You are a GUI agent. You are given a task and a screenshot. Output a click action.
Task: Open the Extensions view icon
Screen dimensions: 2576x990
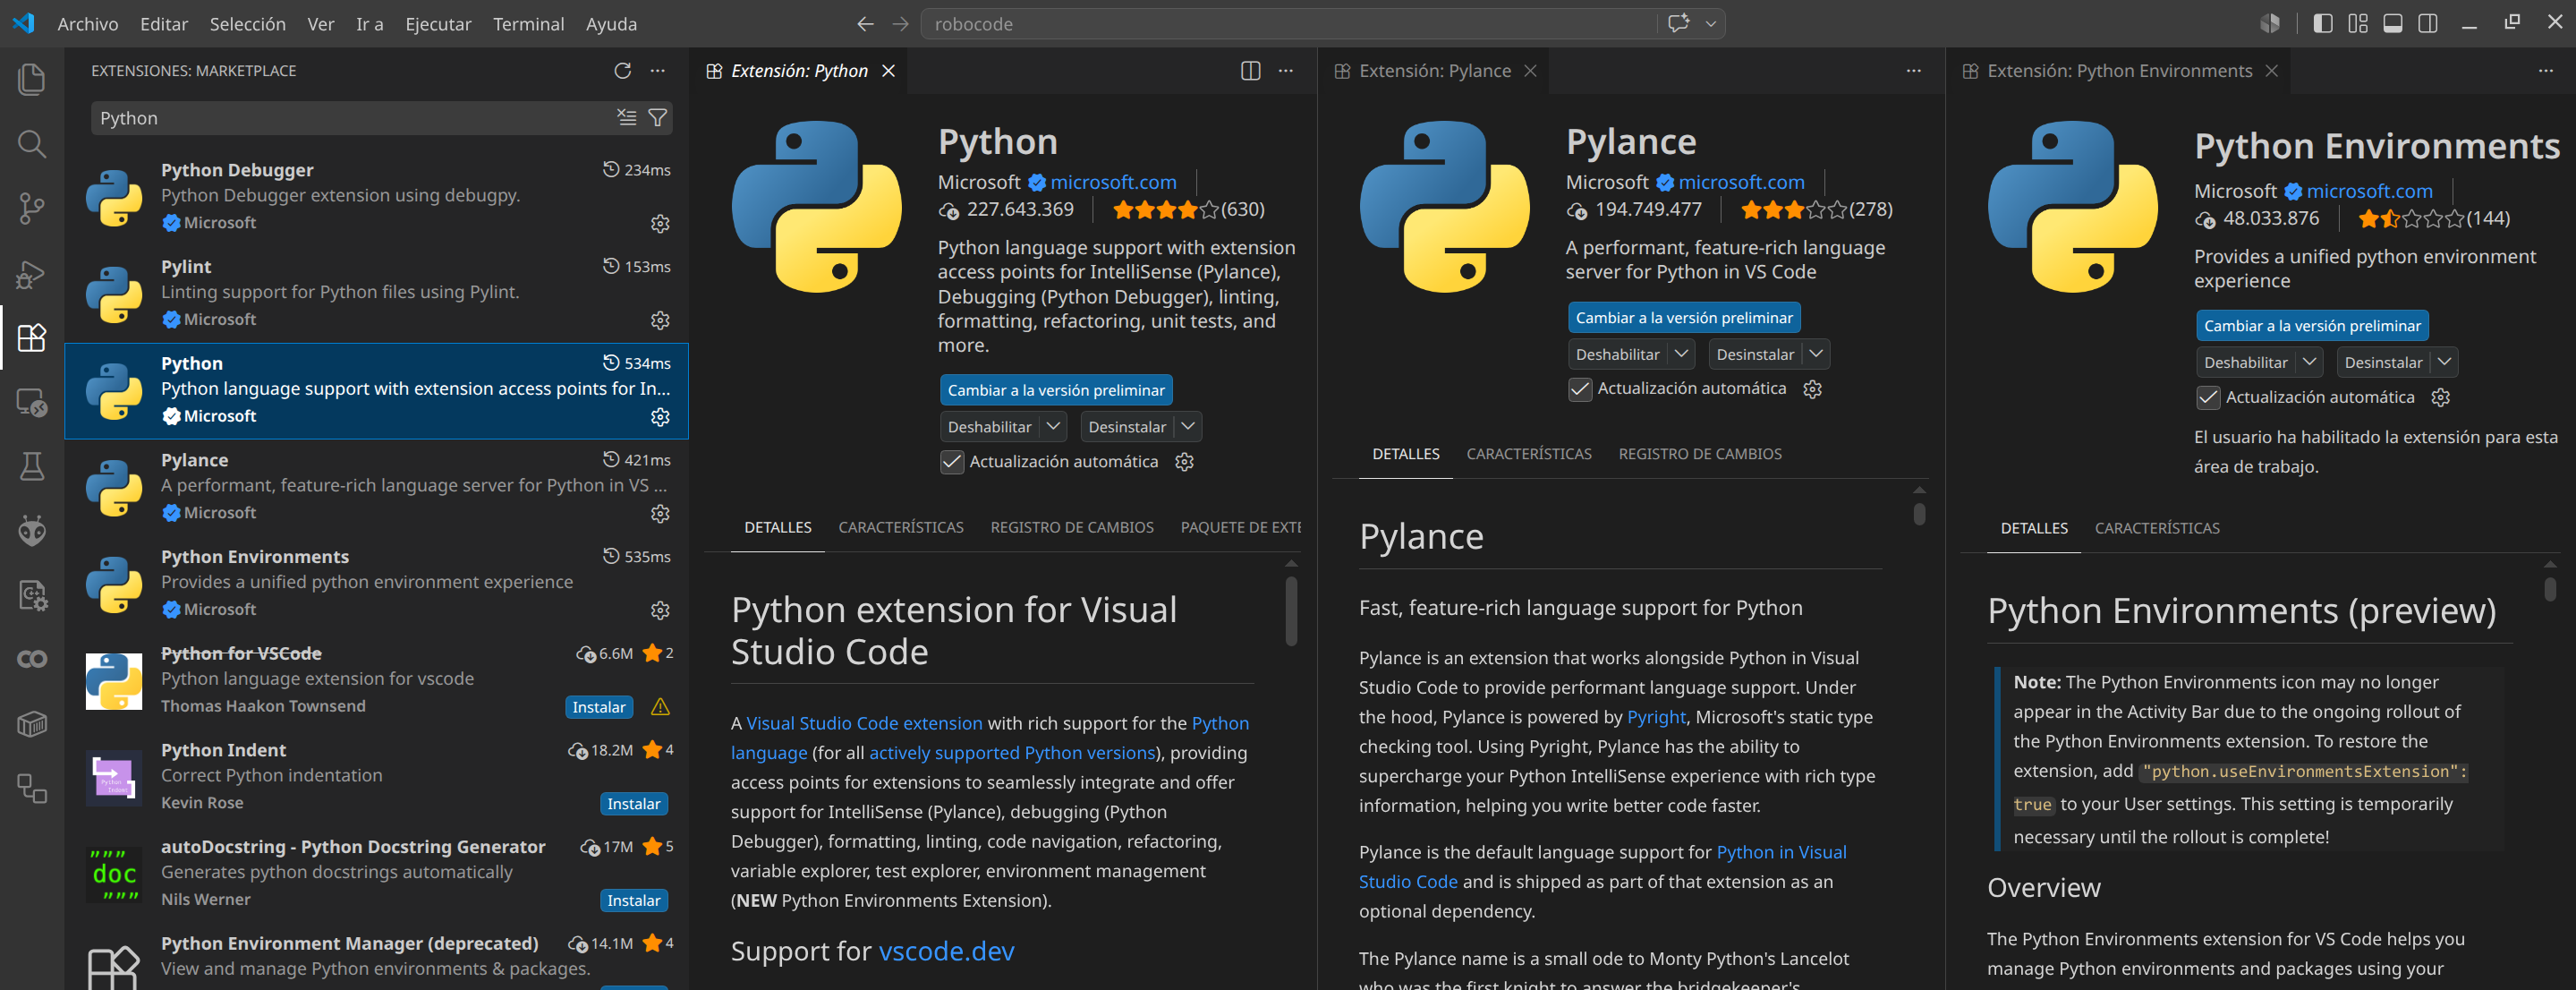point(32,337)
